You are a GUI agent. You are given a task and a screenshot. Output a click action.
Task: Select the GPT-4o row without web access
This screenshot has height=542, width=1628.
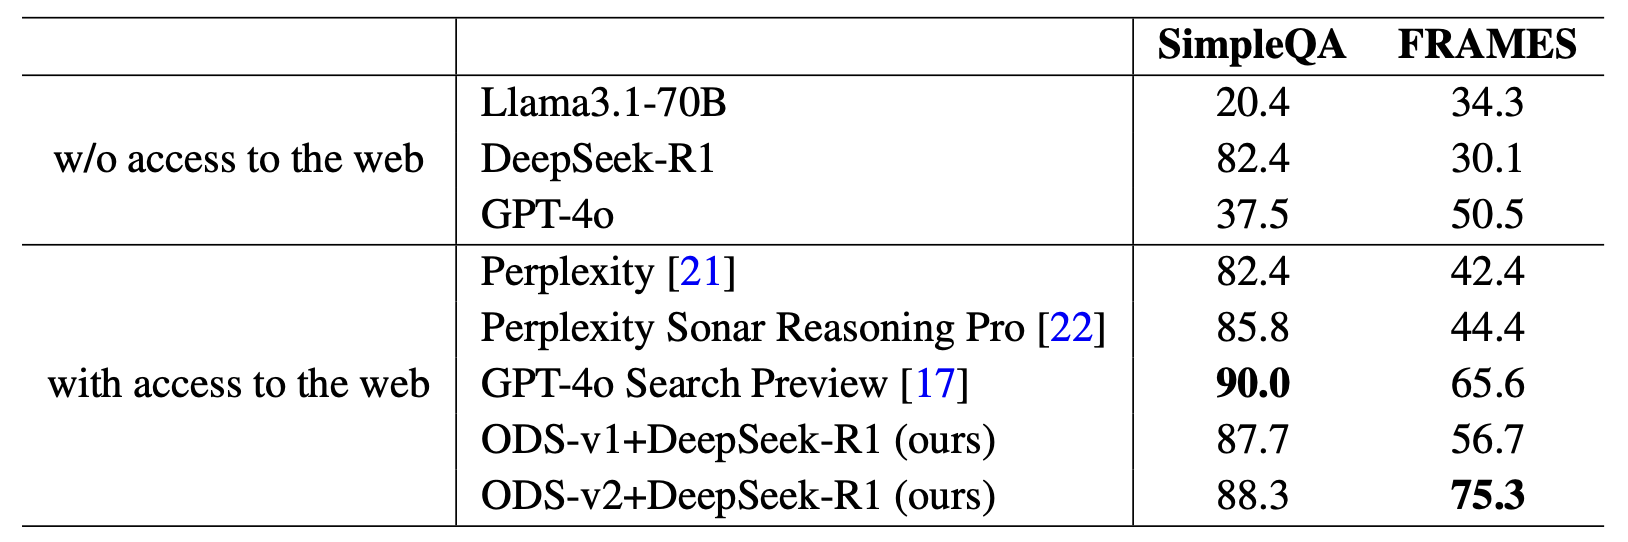pyautogui.click(x=546, y=215)
